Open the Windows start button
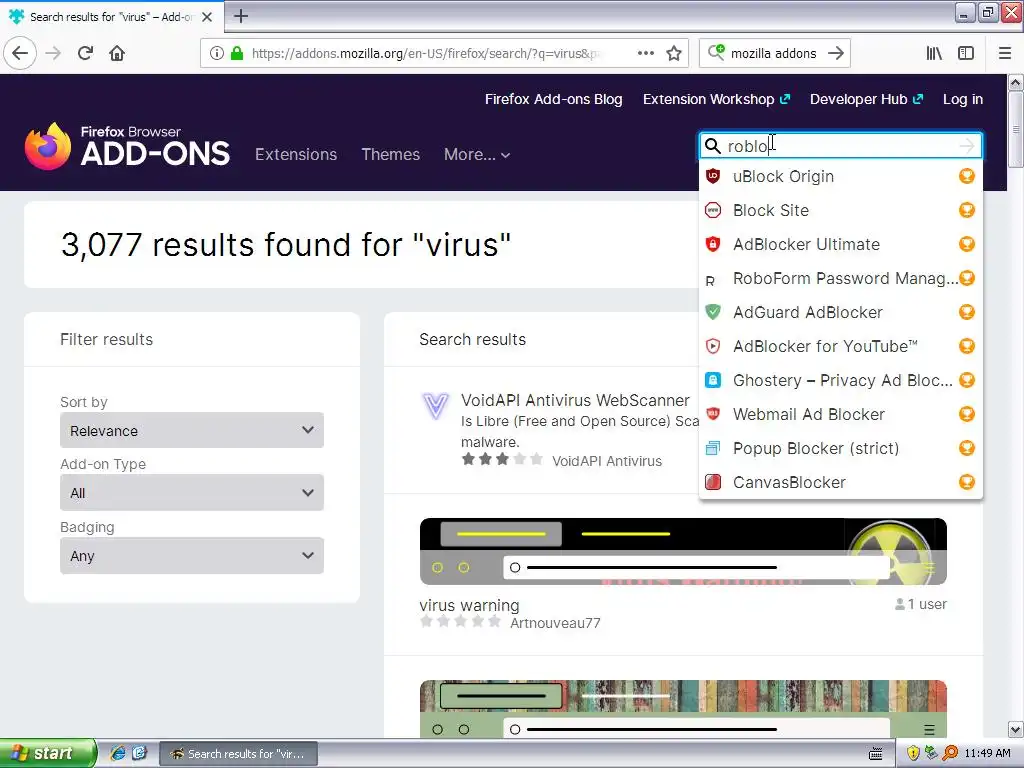 [48, 754]
